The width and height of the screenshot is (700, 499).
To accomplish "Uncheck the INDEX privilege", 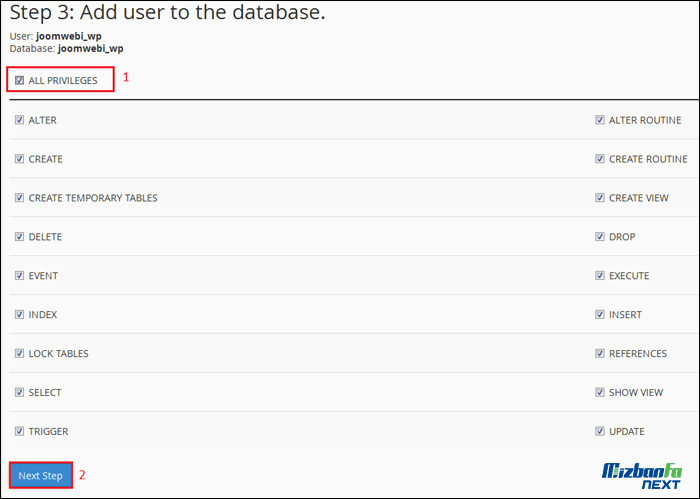I will (20, 315).
